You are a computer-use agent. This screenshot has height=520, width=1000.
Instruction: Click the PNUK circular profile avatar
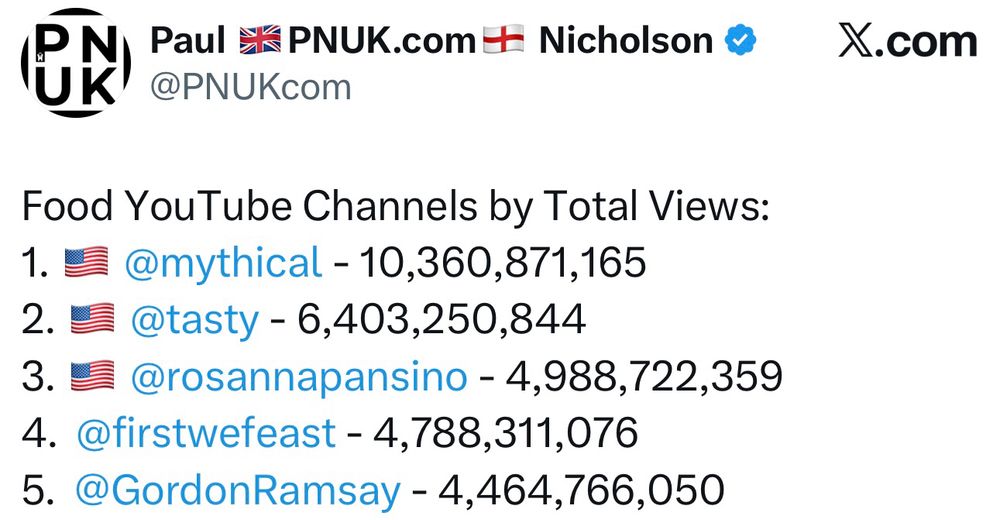point(76,63)
